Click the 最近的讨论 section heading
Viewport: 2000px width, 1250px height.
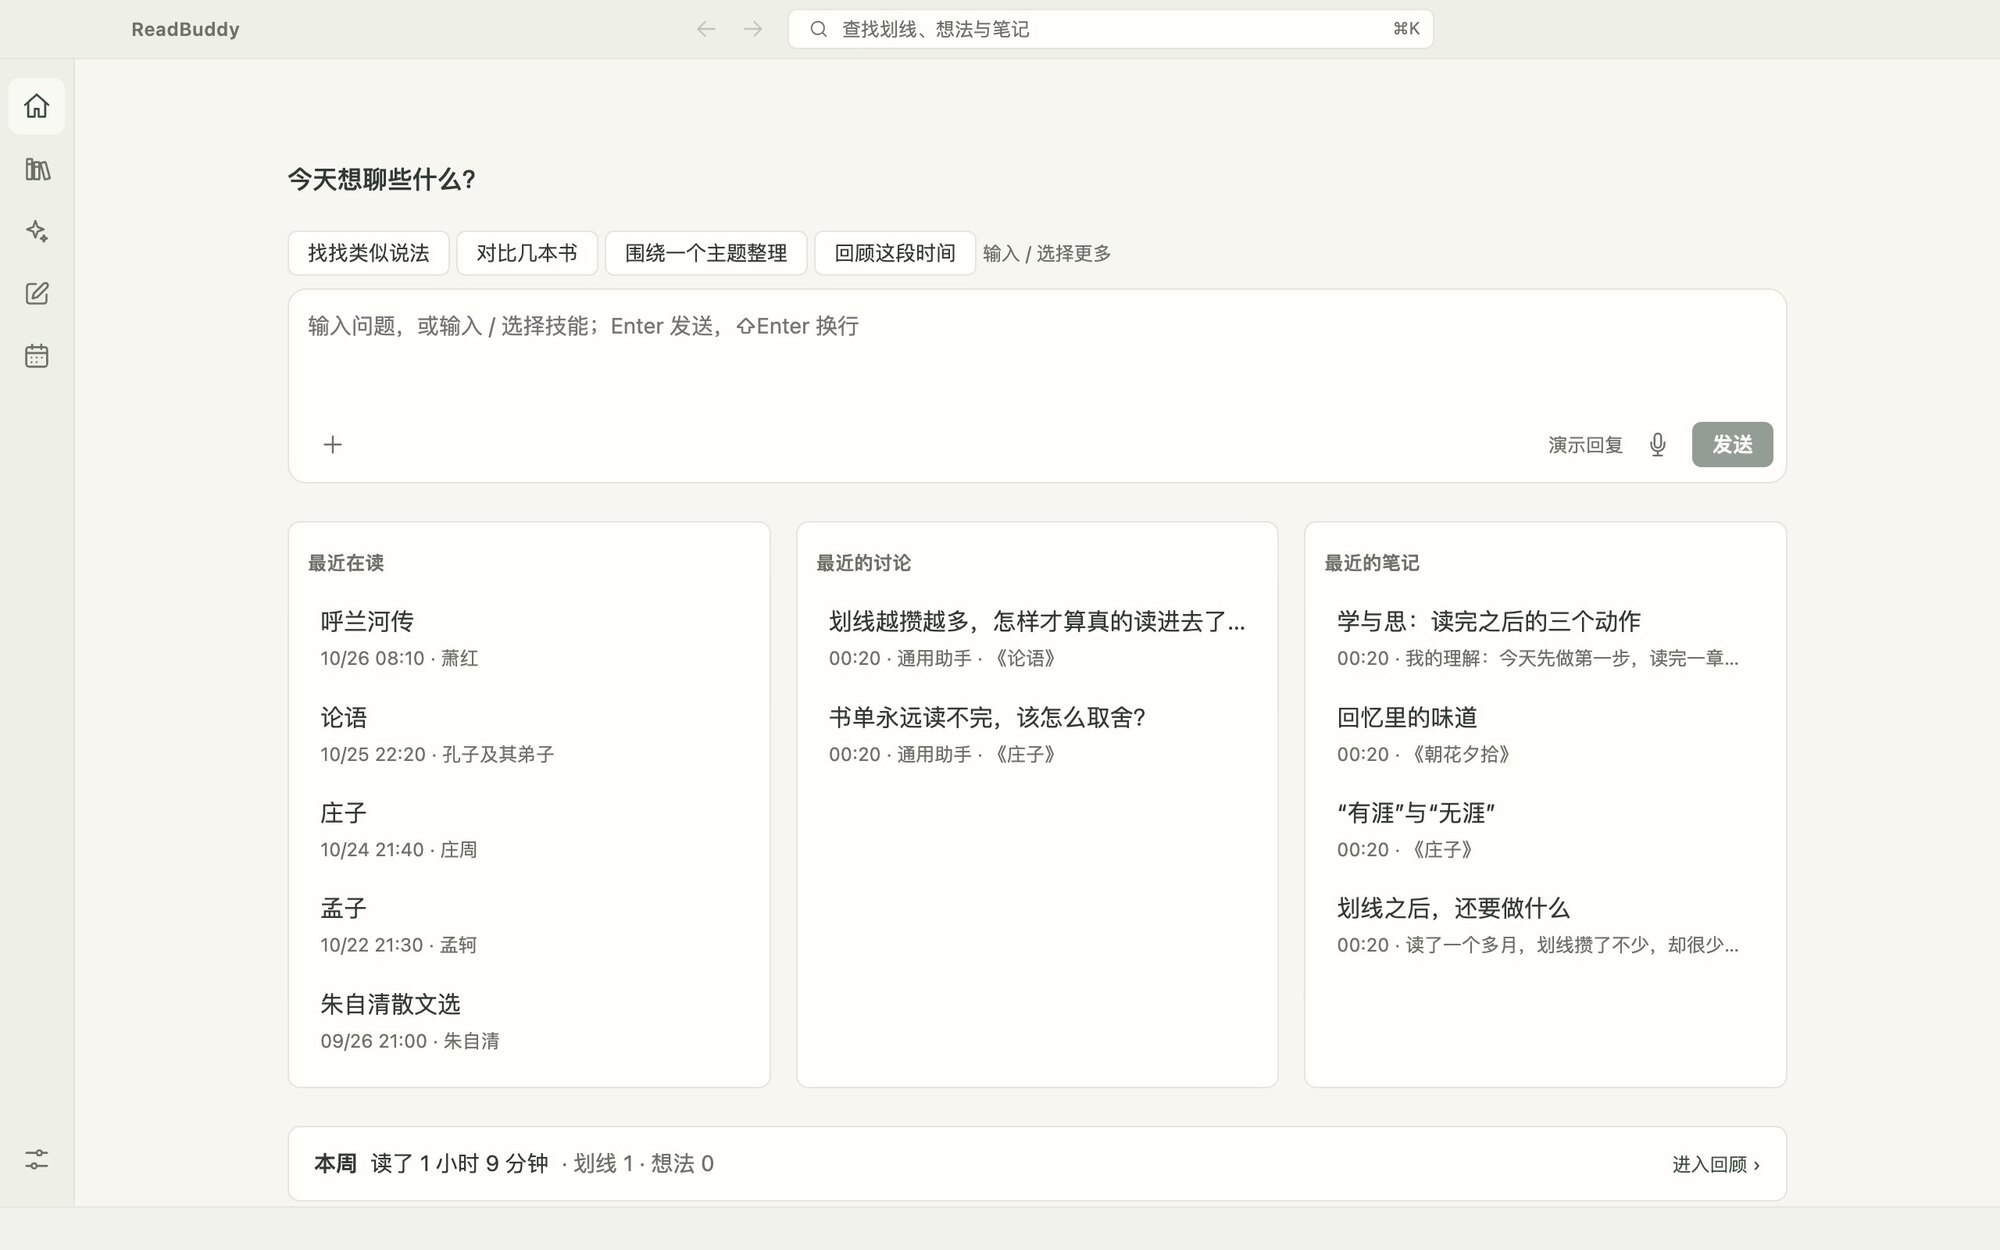(863, 563)
